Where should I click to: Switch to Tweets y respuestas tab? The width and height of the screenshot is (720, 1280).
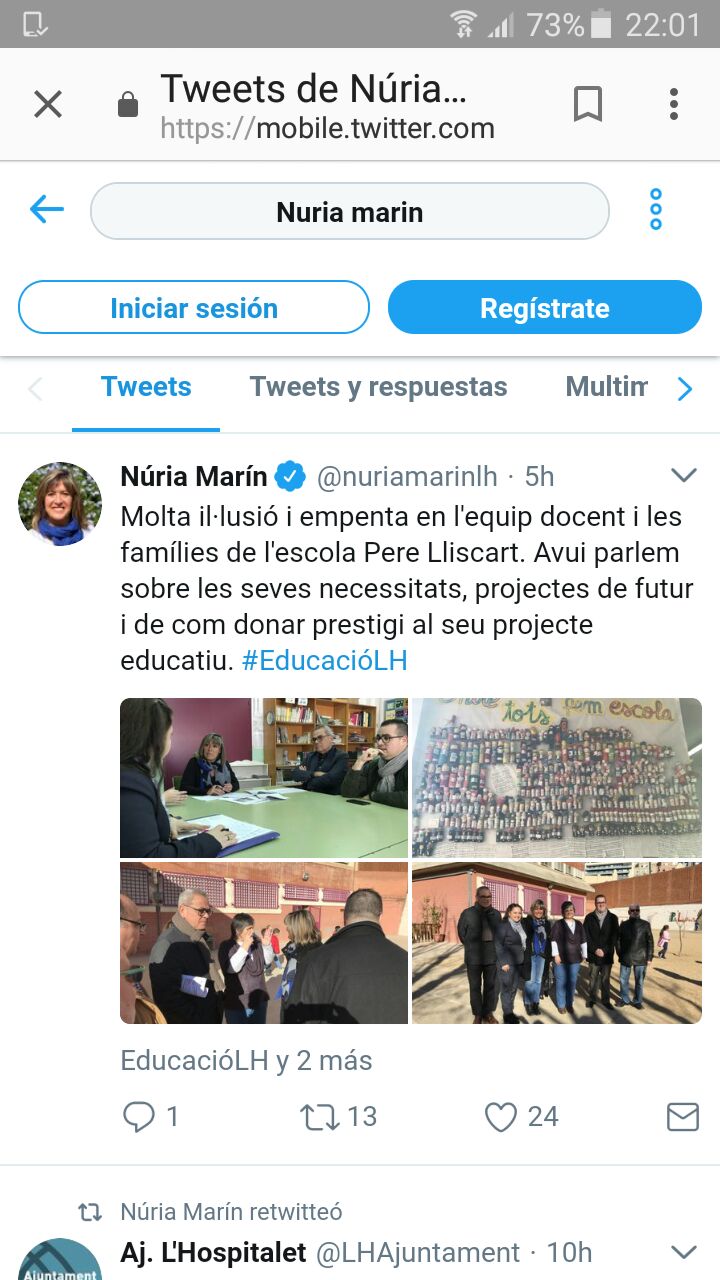[378, 387]
